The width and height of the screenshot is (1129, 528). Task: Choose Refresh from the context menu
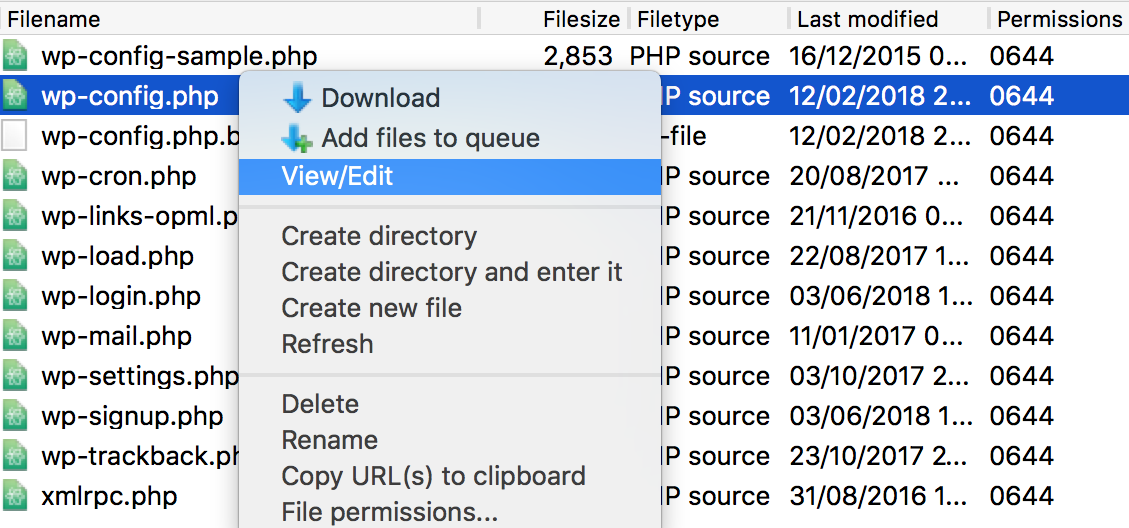450,344
